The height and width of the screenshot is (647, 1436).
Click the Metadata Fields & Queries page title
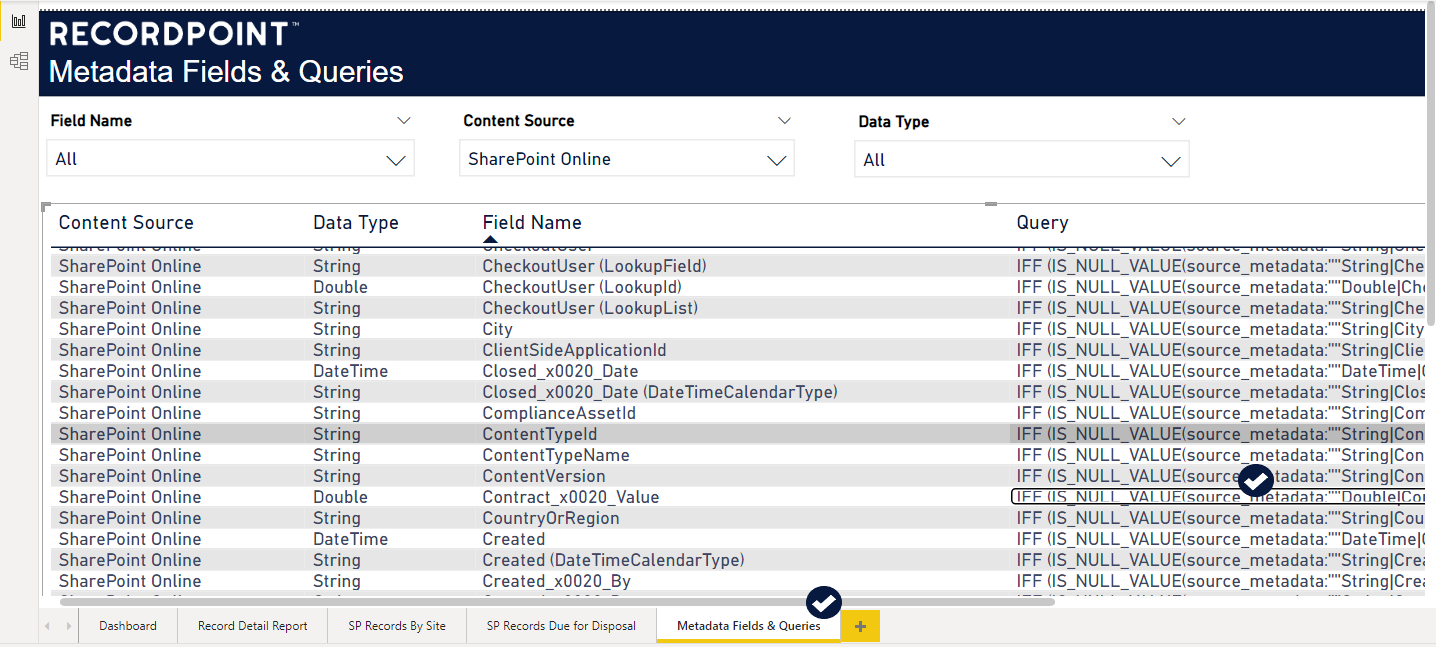226,72
